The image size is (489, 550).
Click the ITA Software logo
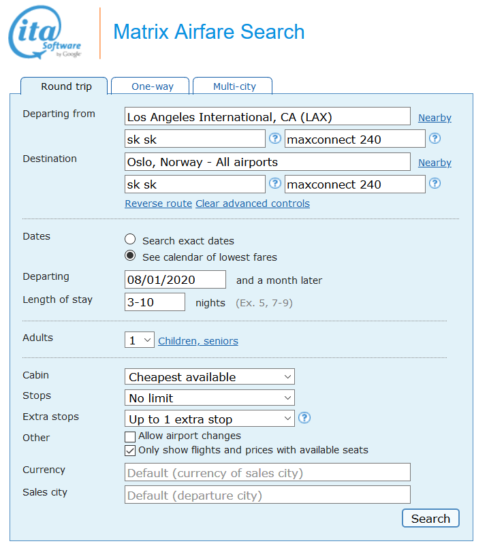45,32
